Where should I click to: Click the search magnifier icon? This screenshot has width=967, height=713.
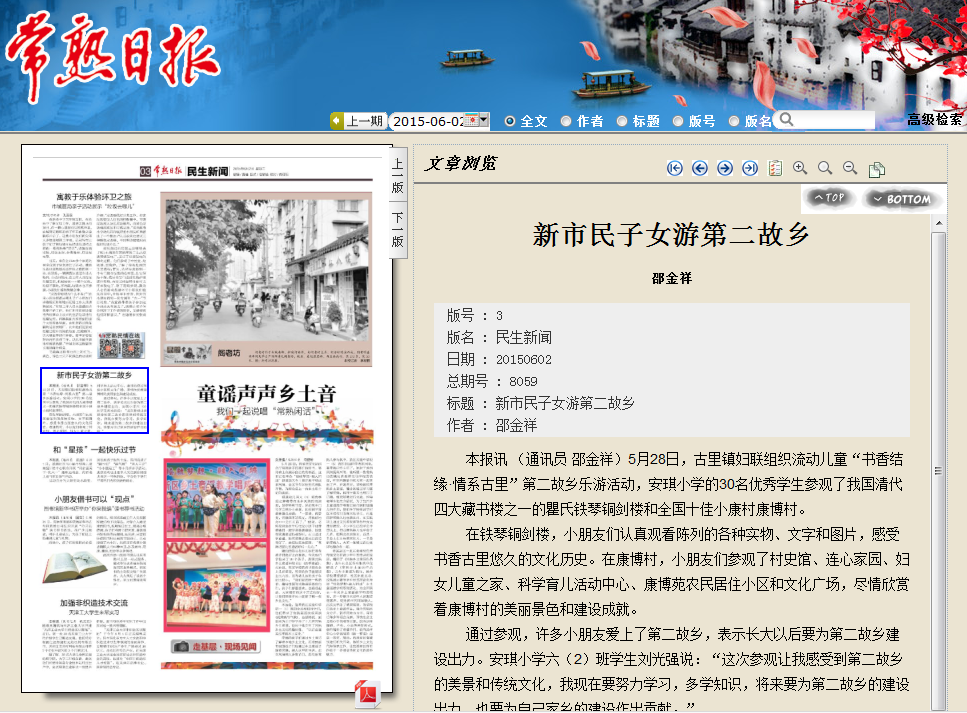[x=786, y=119]
